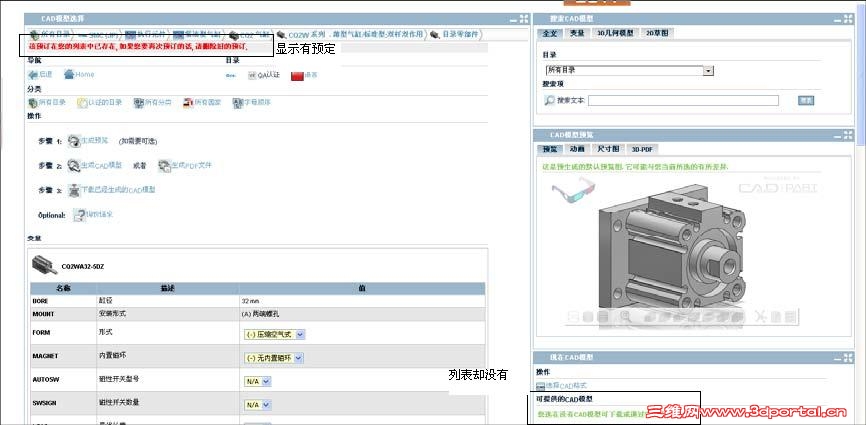Click the Optional help question-mark icon
Screen dimensions: 866x425
pyautogui.click(x=80, y=215)
